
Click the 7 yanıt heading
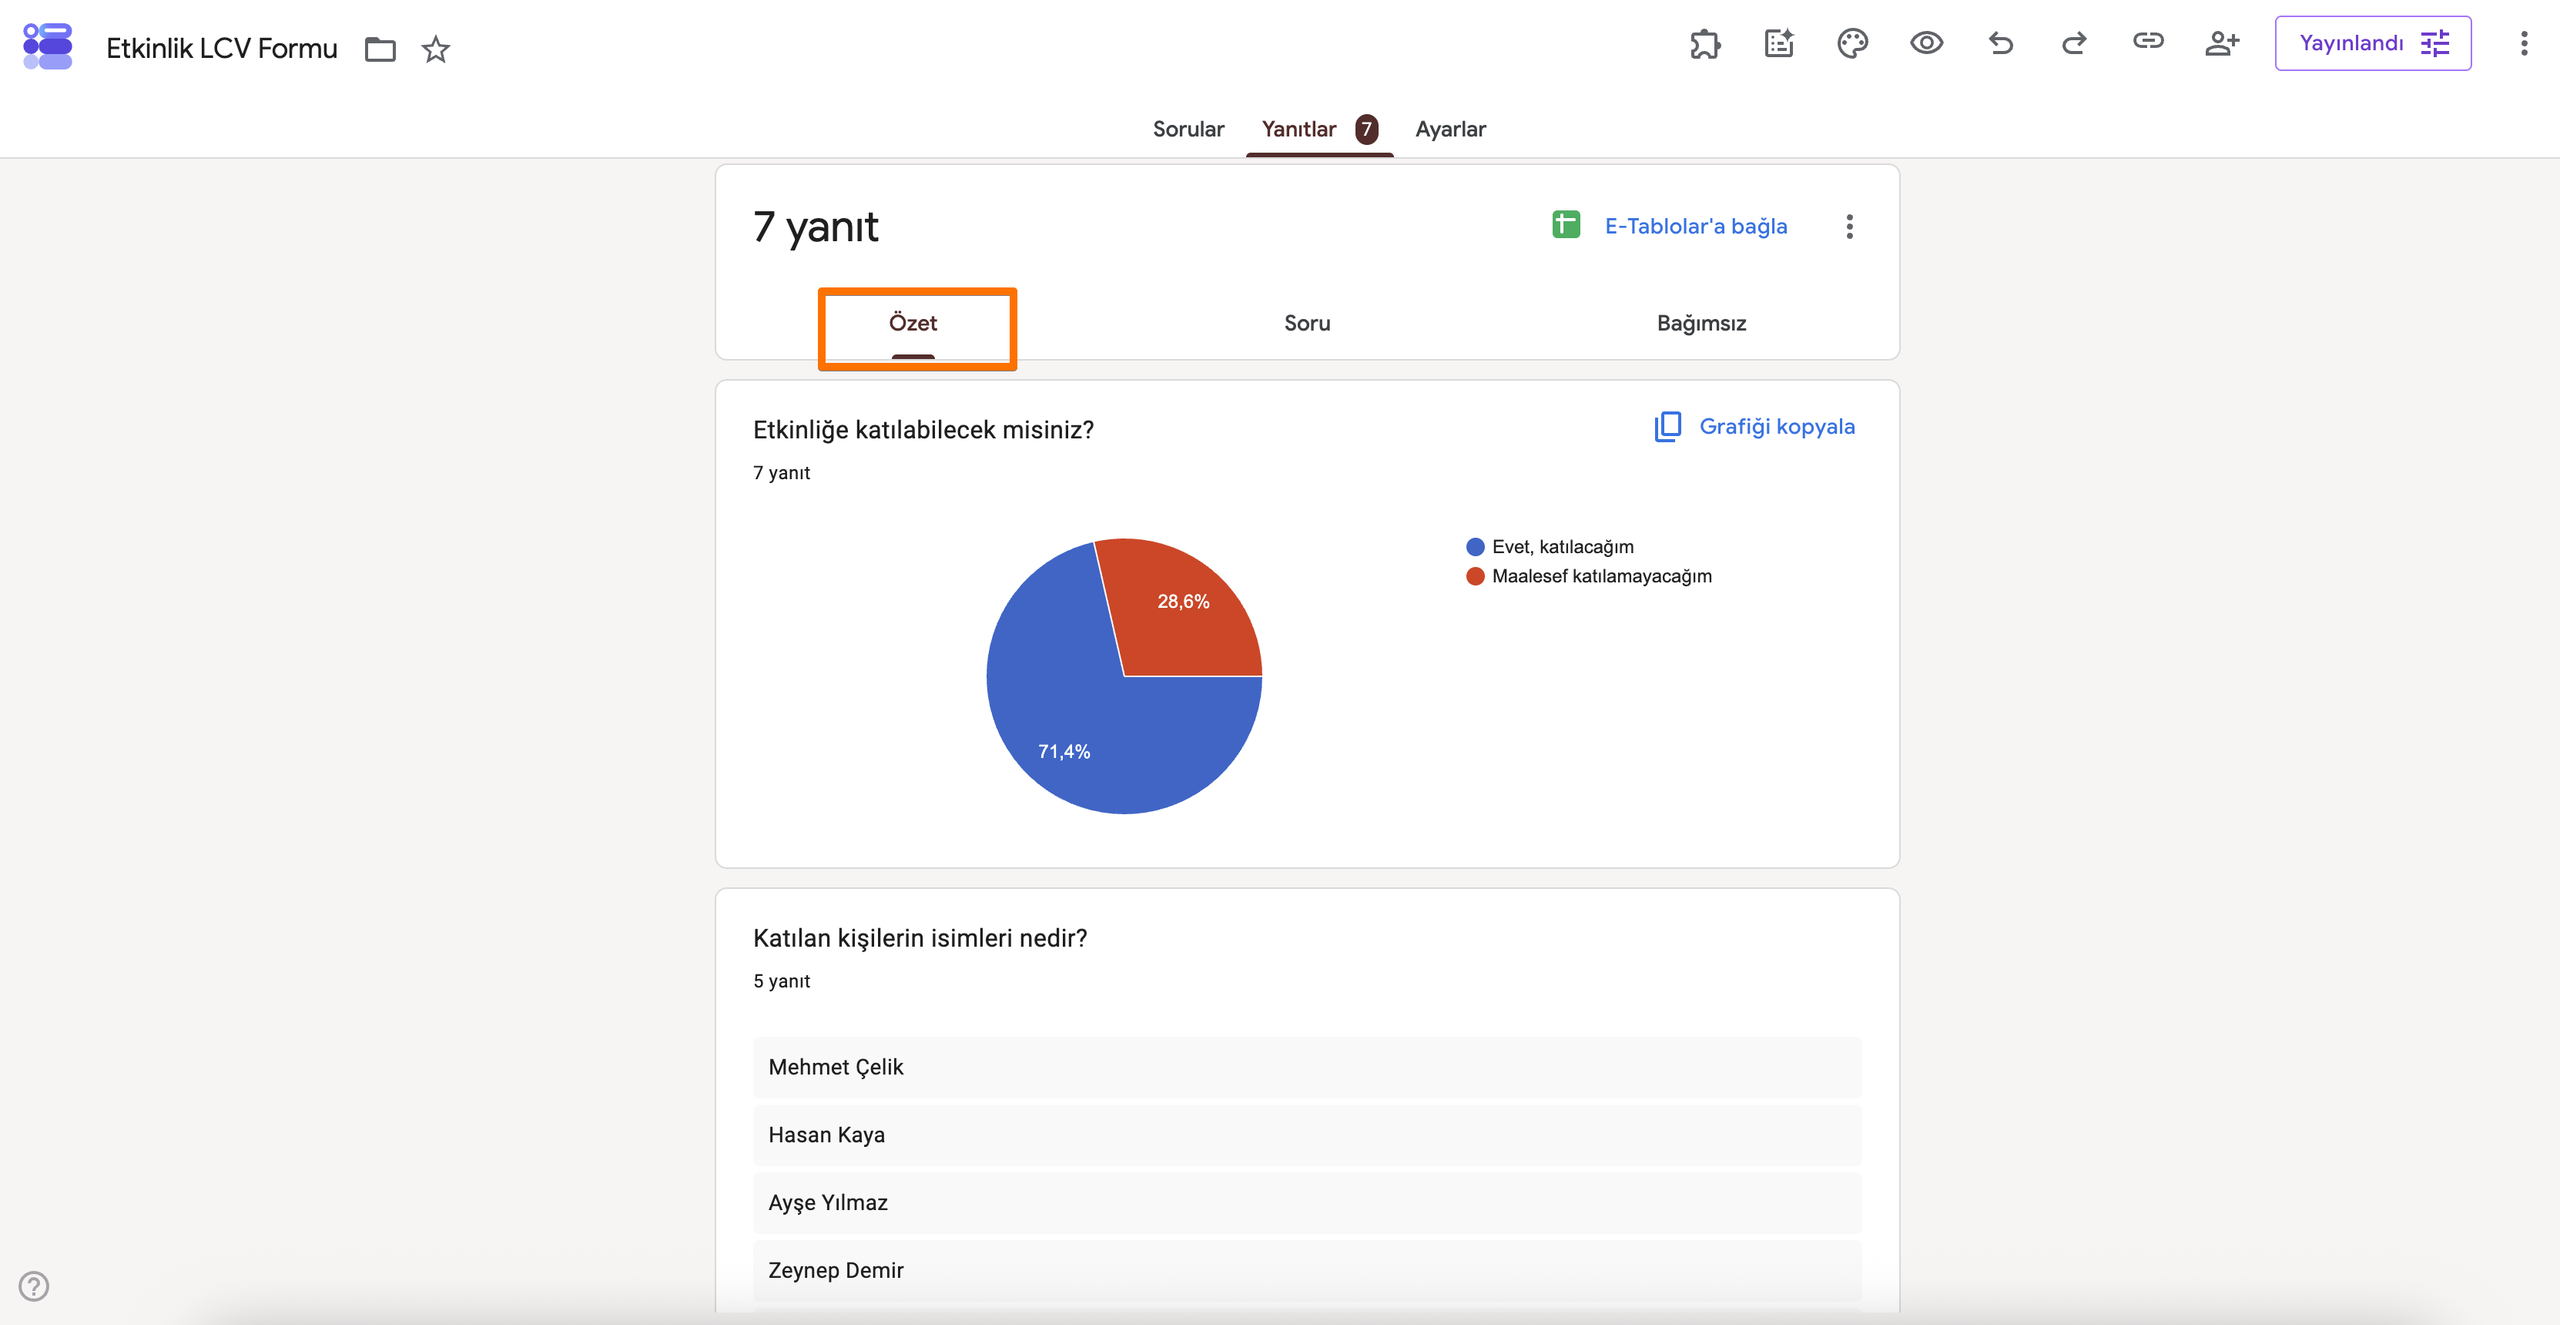(x=816, y=227)
